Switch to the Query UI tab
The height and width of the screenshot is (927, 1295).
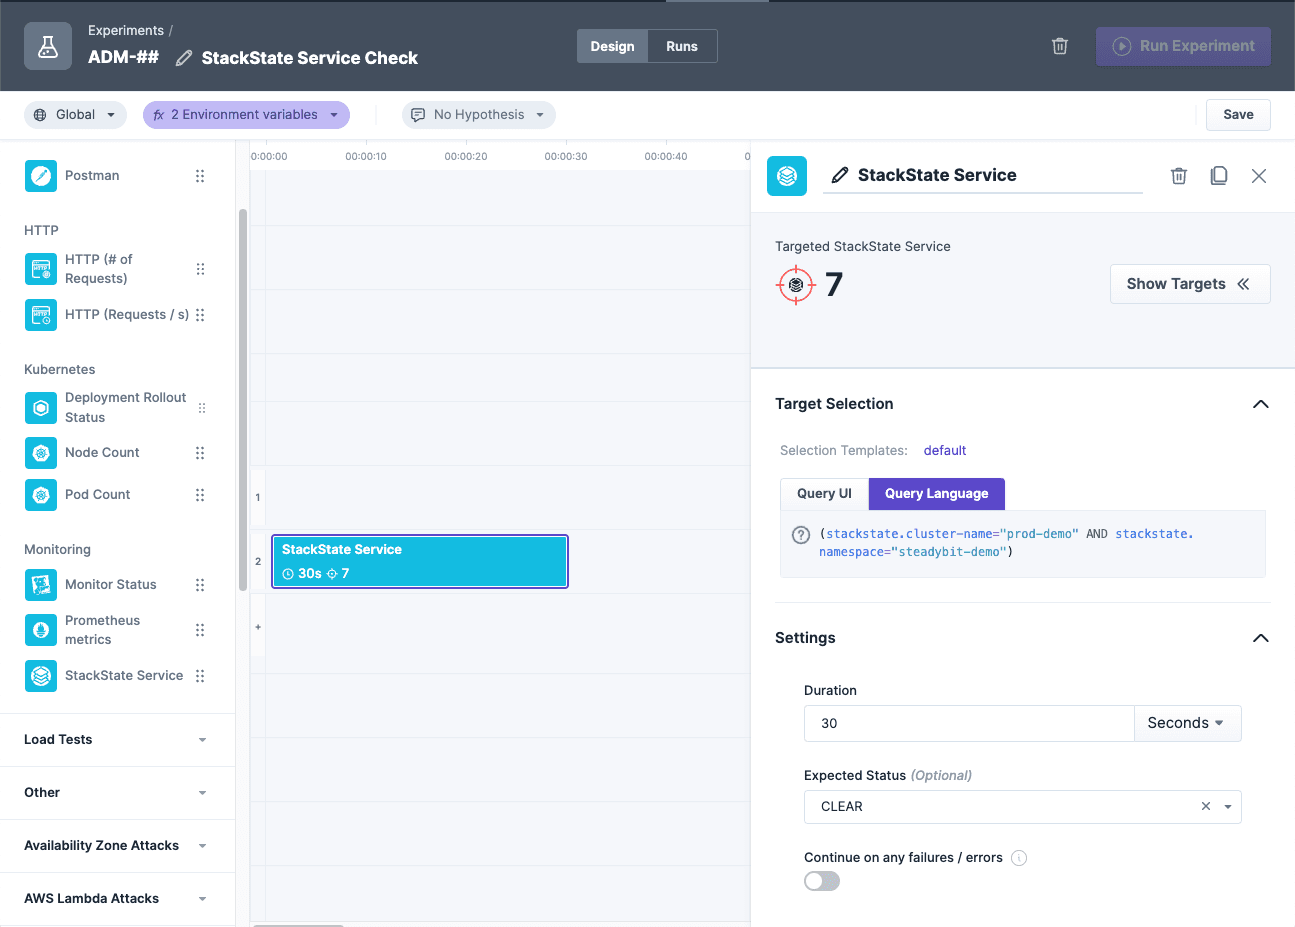click(x=823, y=493)
